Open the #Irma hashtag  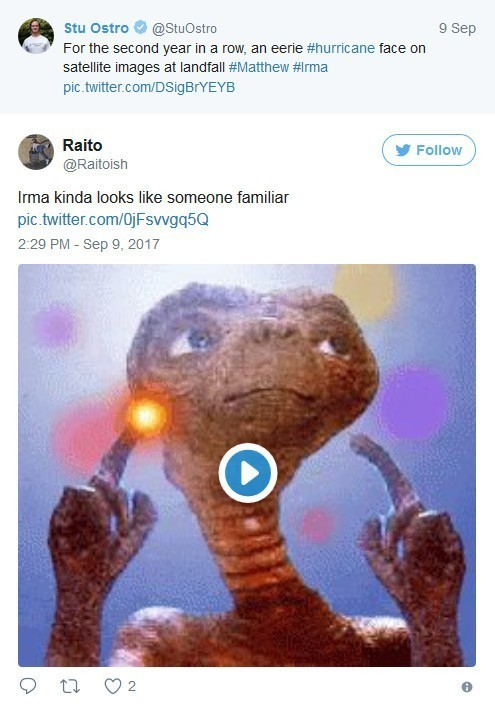click(x=310, y=68)
